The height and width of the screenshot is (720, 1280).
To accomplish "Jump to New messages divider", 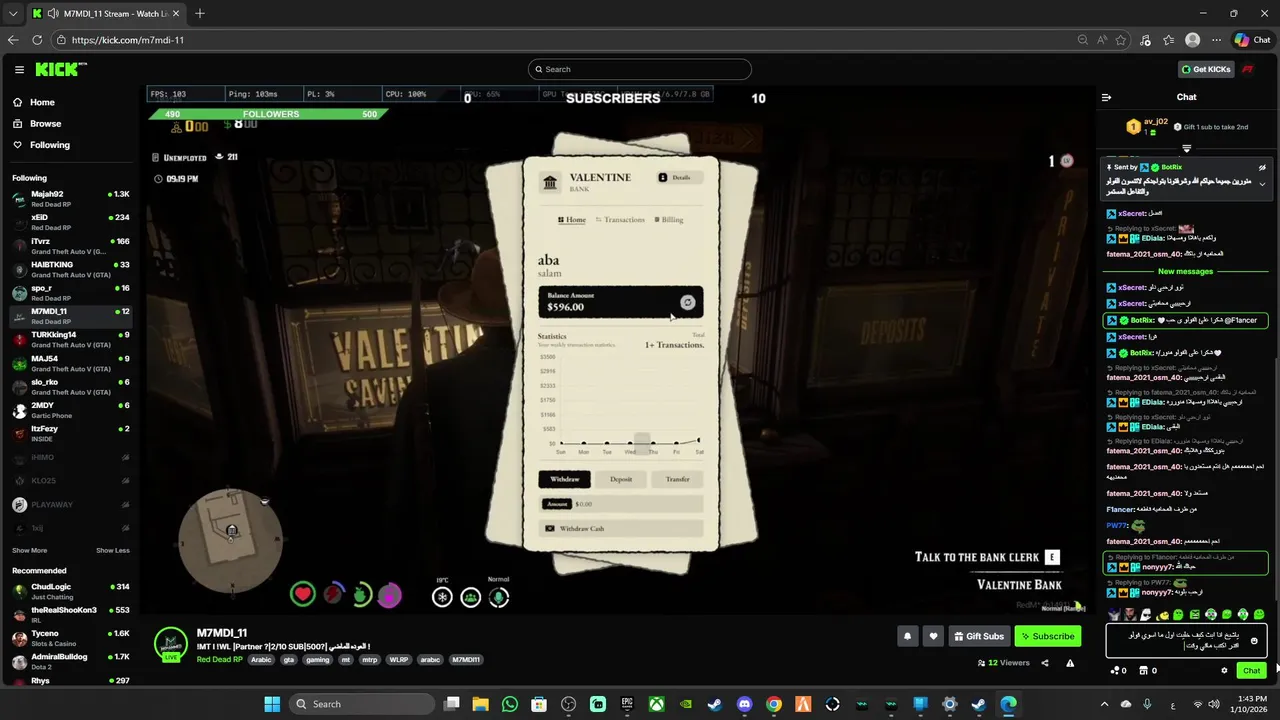I will [x=1185, y=271].
